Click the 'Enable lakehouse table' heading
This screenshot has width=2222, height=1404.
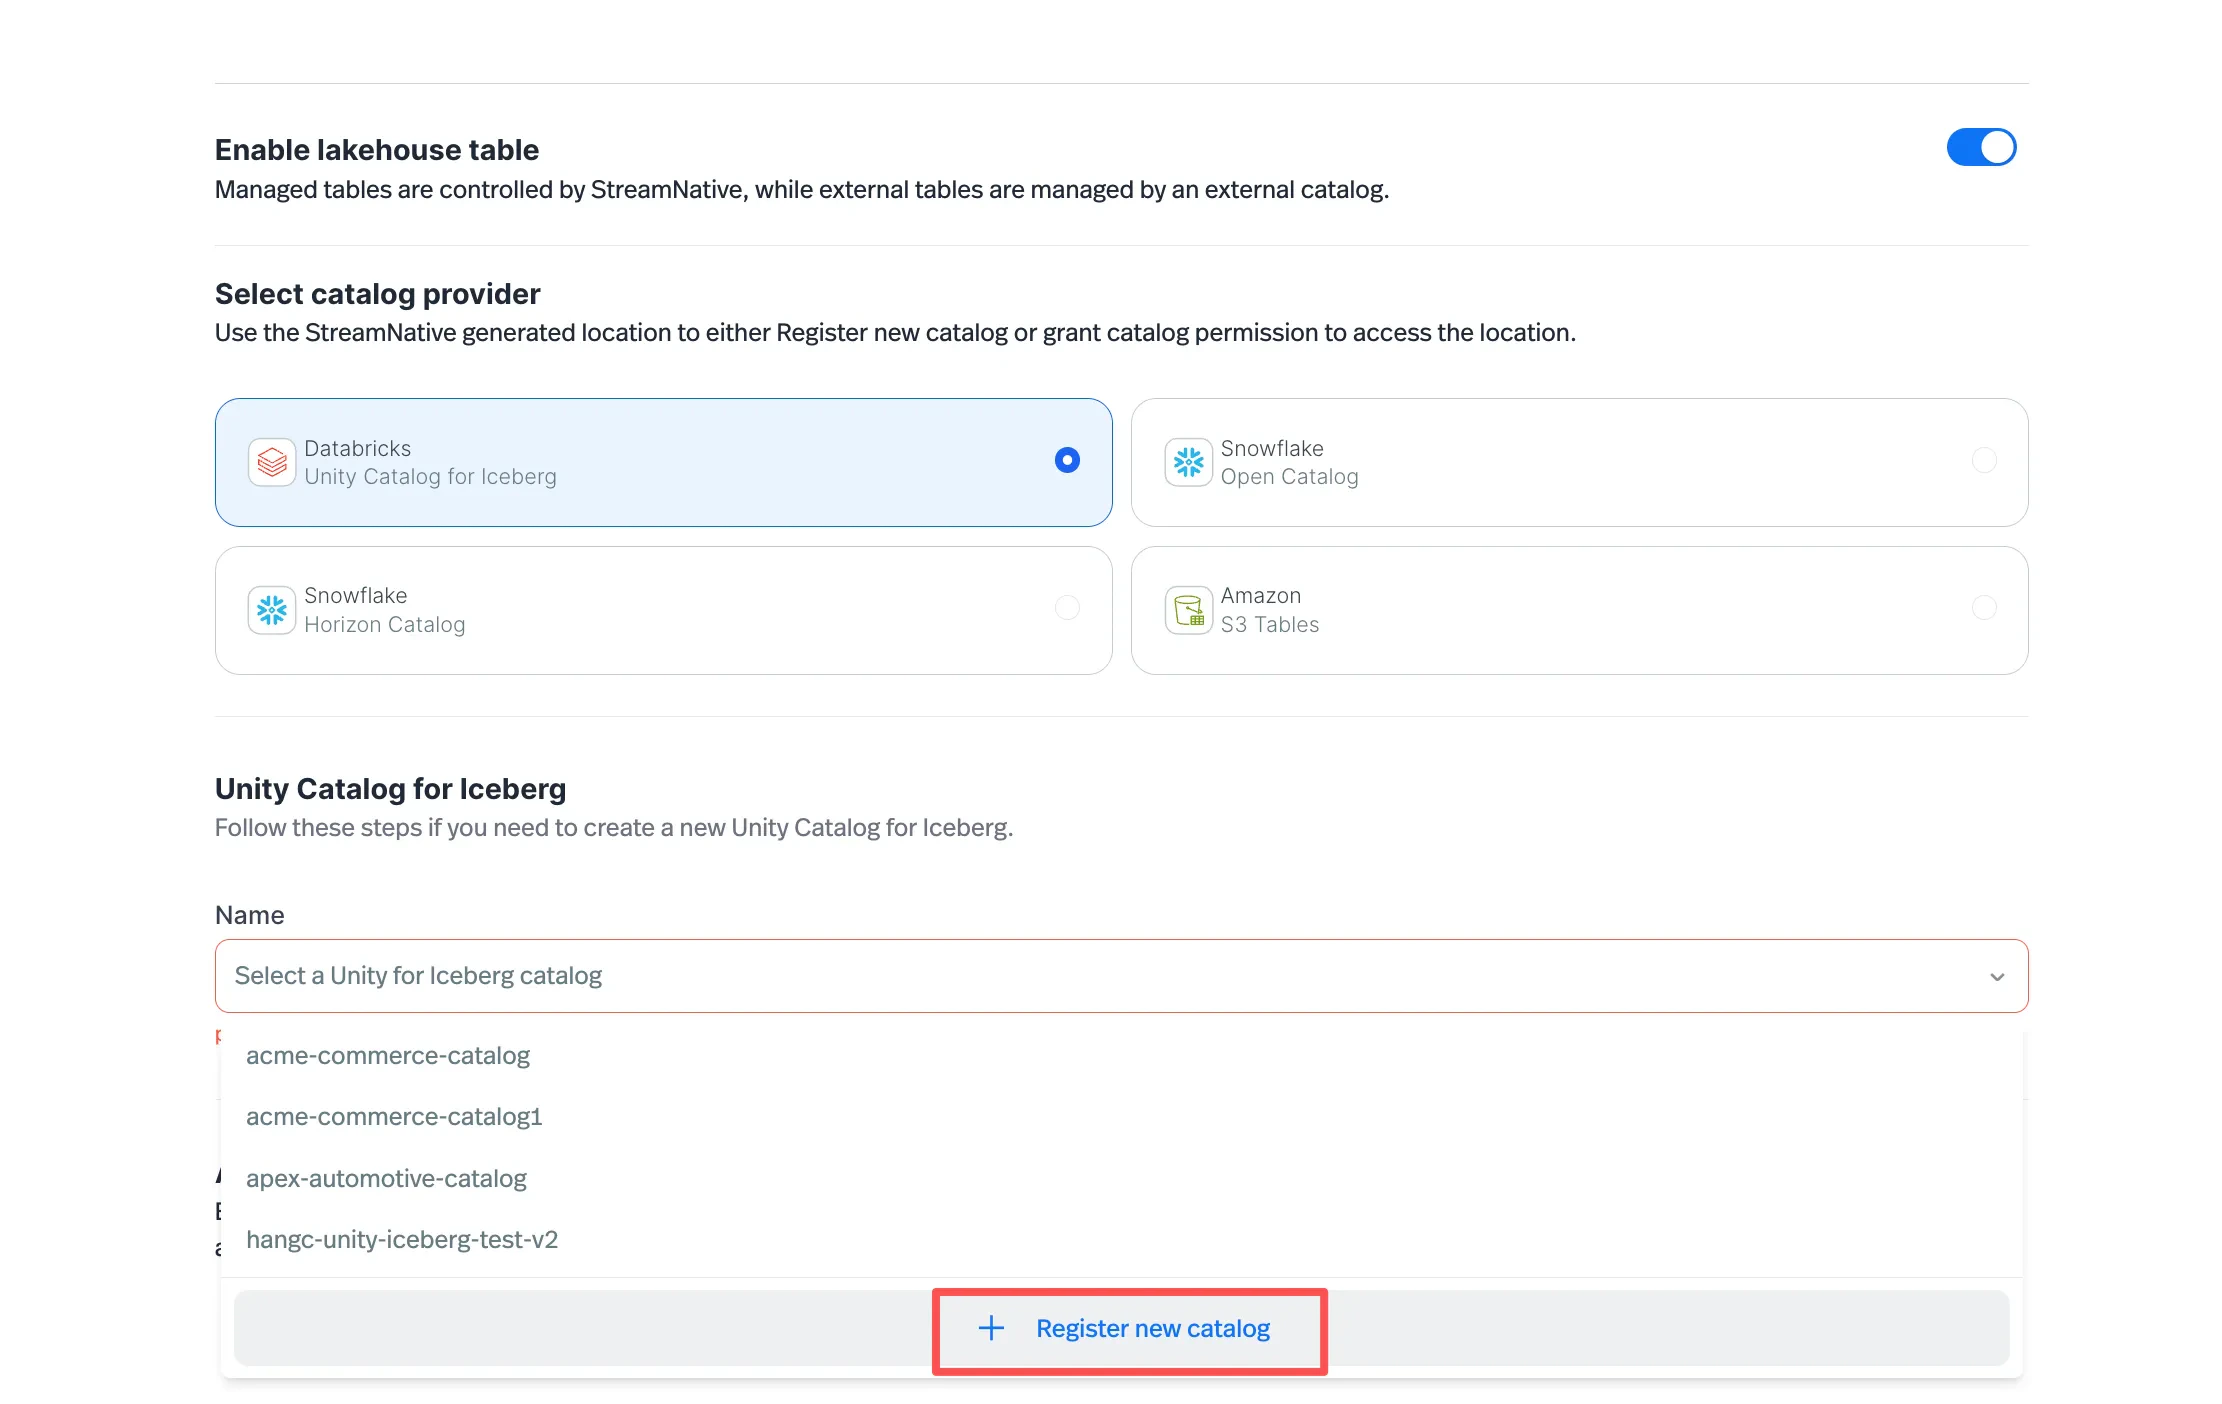tap(377, 150)
